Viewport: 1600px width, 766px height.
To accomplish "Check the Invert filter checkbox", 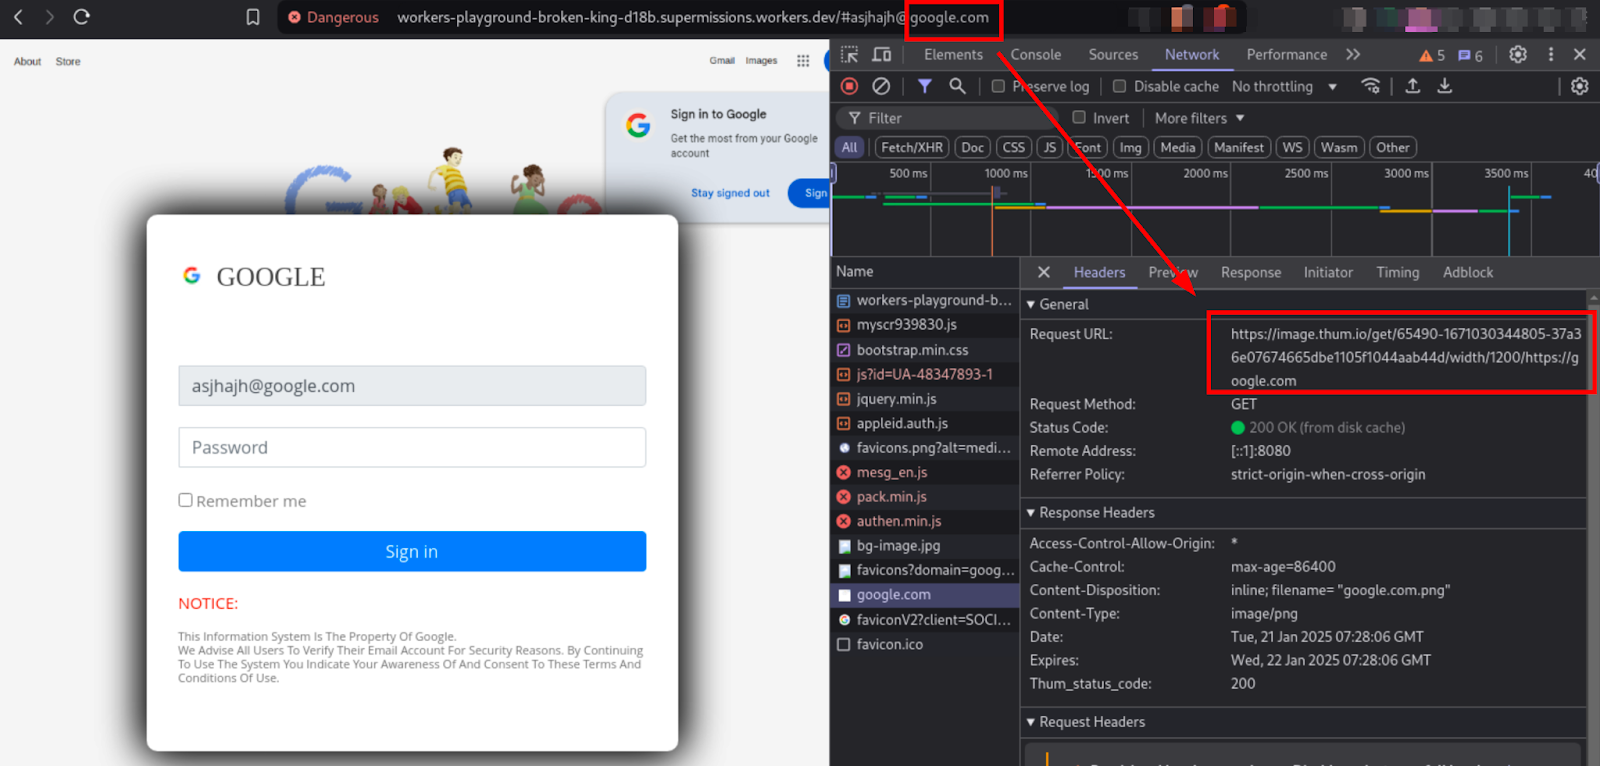I will (x=1079, y=118).
